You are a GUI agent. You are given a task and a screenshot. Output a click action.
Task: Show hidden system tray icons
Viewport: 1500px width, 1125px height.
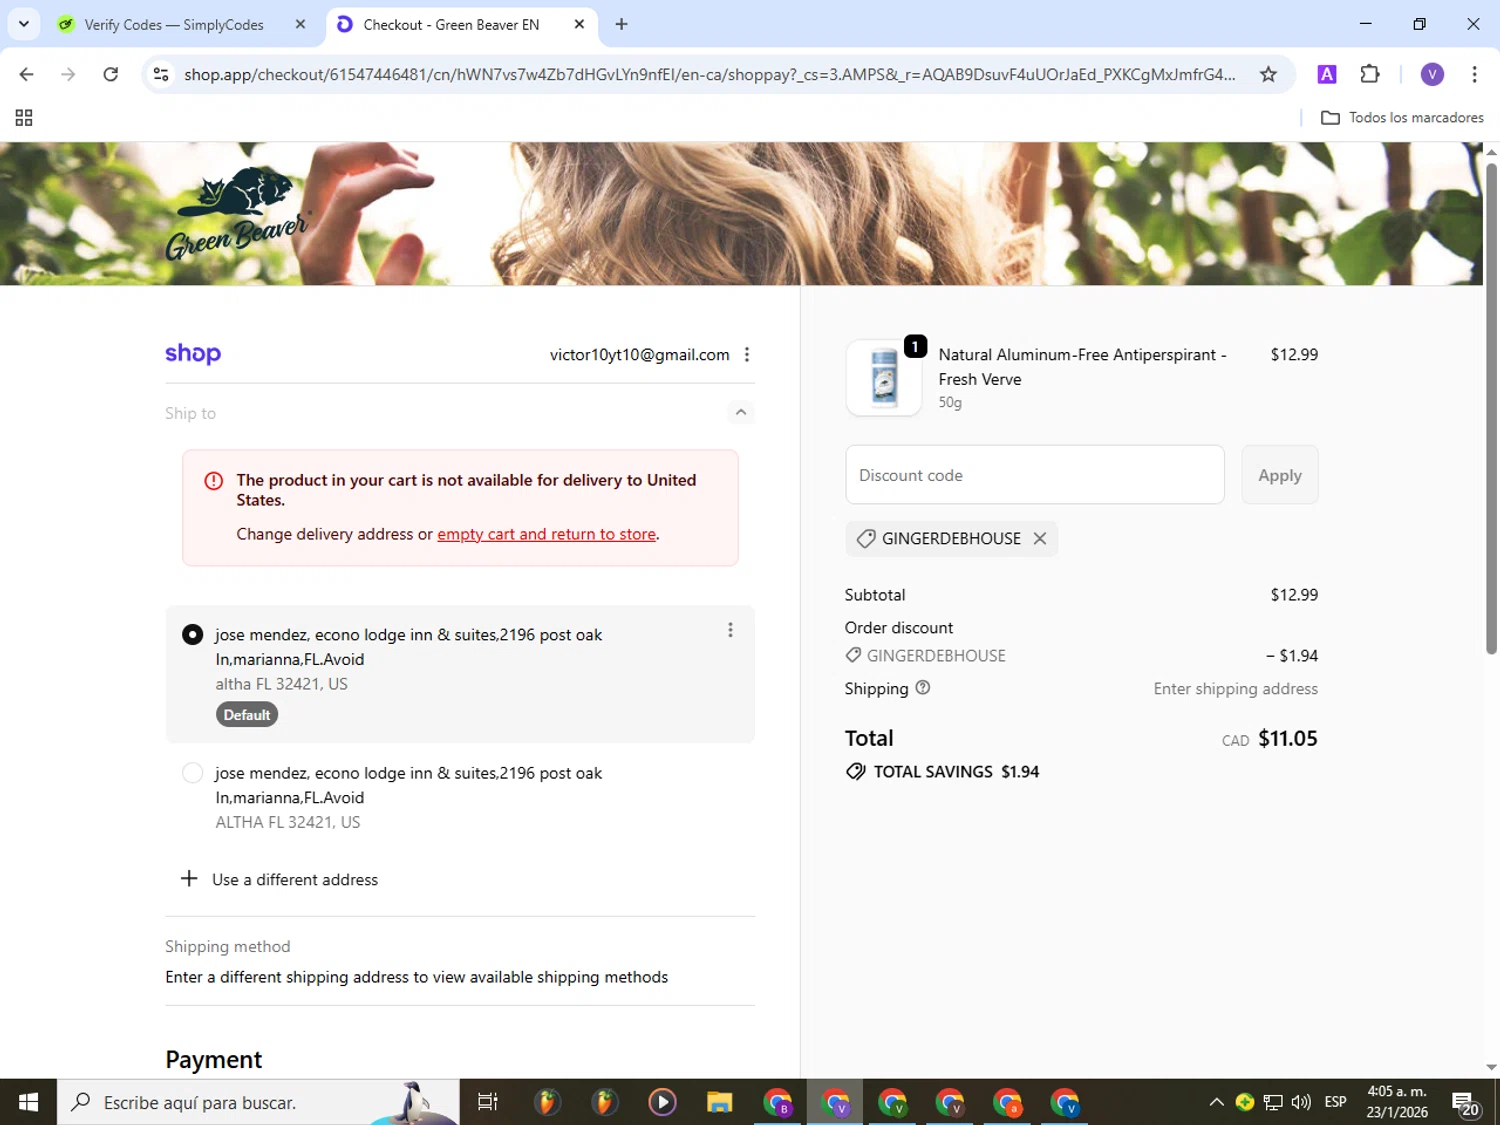point(1216,1102)
